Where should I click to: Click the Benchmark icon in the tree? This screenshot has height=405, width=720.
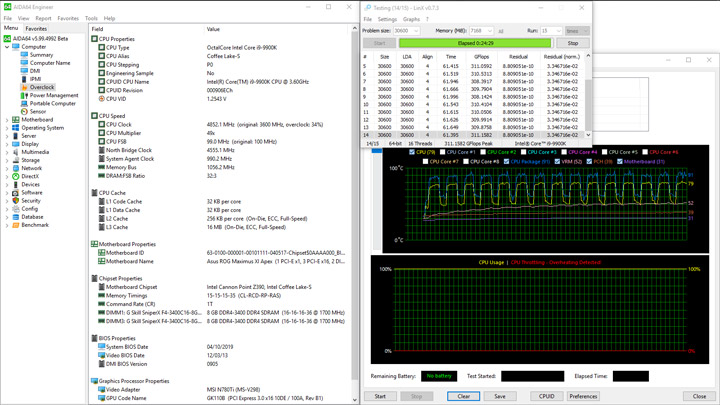tap(16, 225)
